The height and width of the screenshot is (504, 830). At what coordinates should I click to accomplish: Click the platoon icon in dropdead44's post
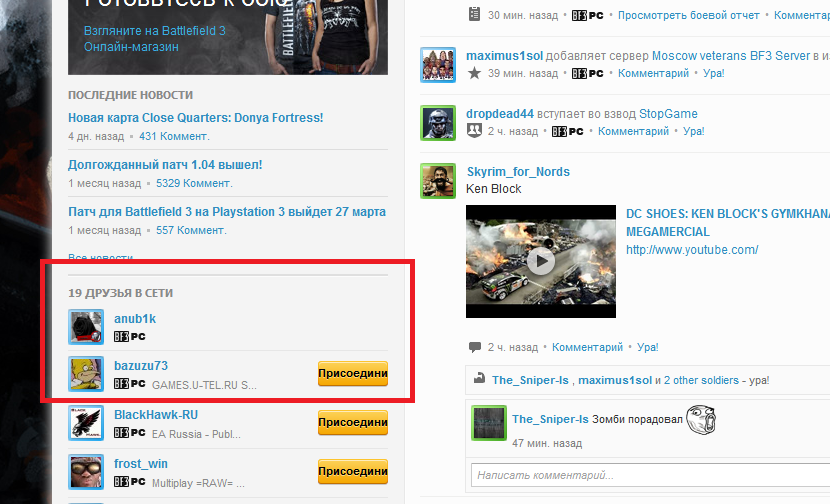[474, 130]
